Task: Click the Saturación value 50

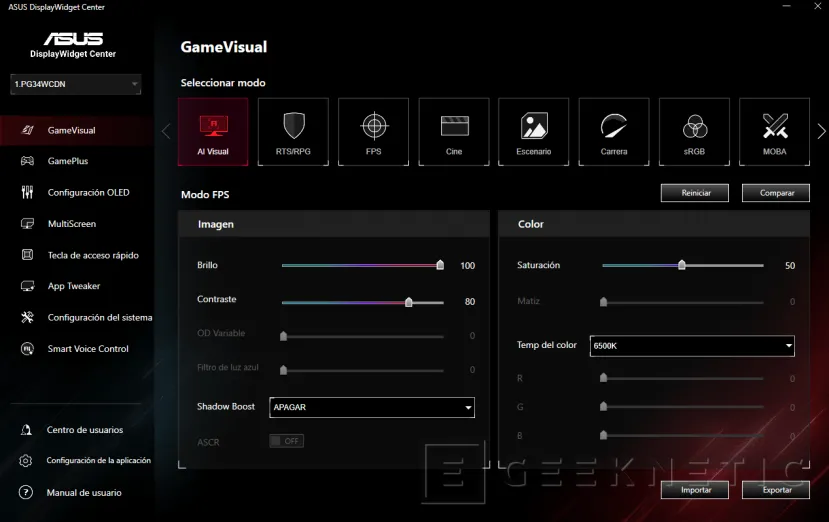Action: point(790,265)
